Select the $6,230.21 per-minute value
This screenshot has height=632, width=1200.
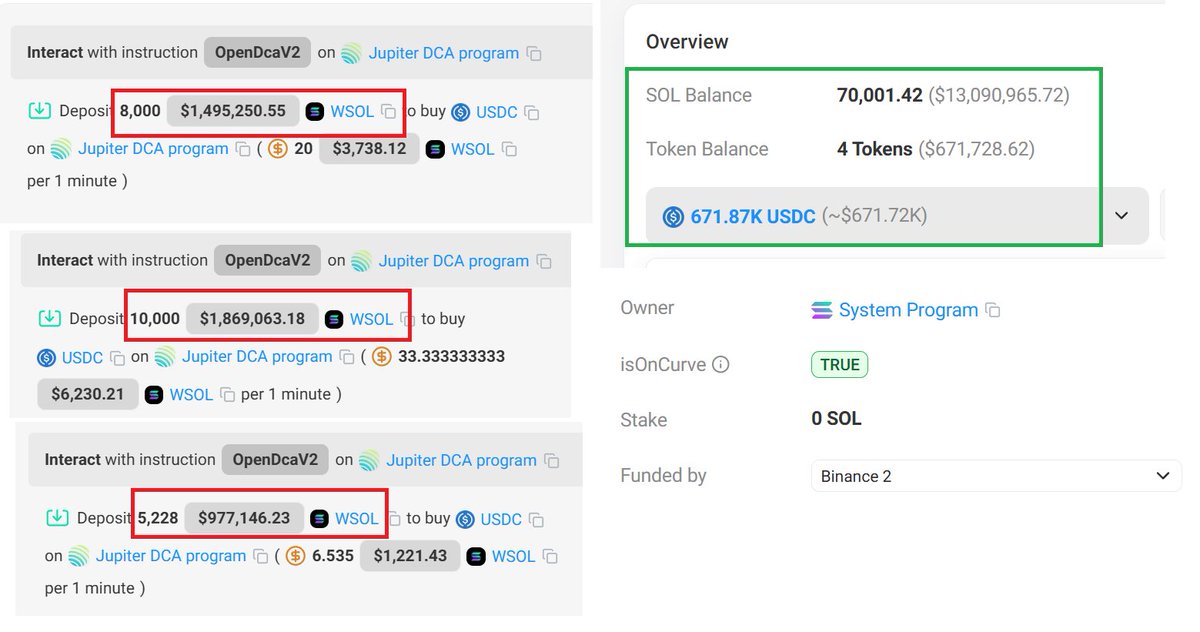pos(88,394)
